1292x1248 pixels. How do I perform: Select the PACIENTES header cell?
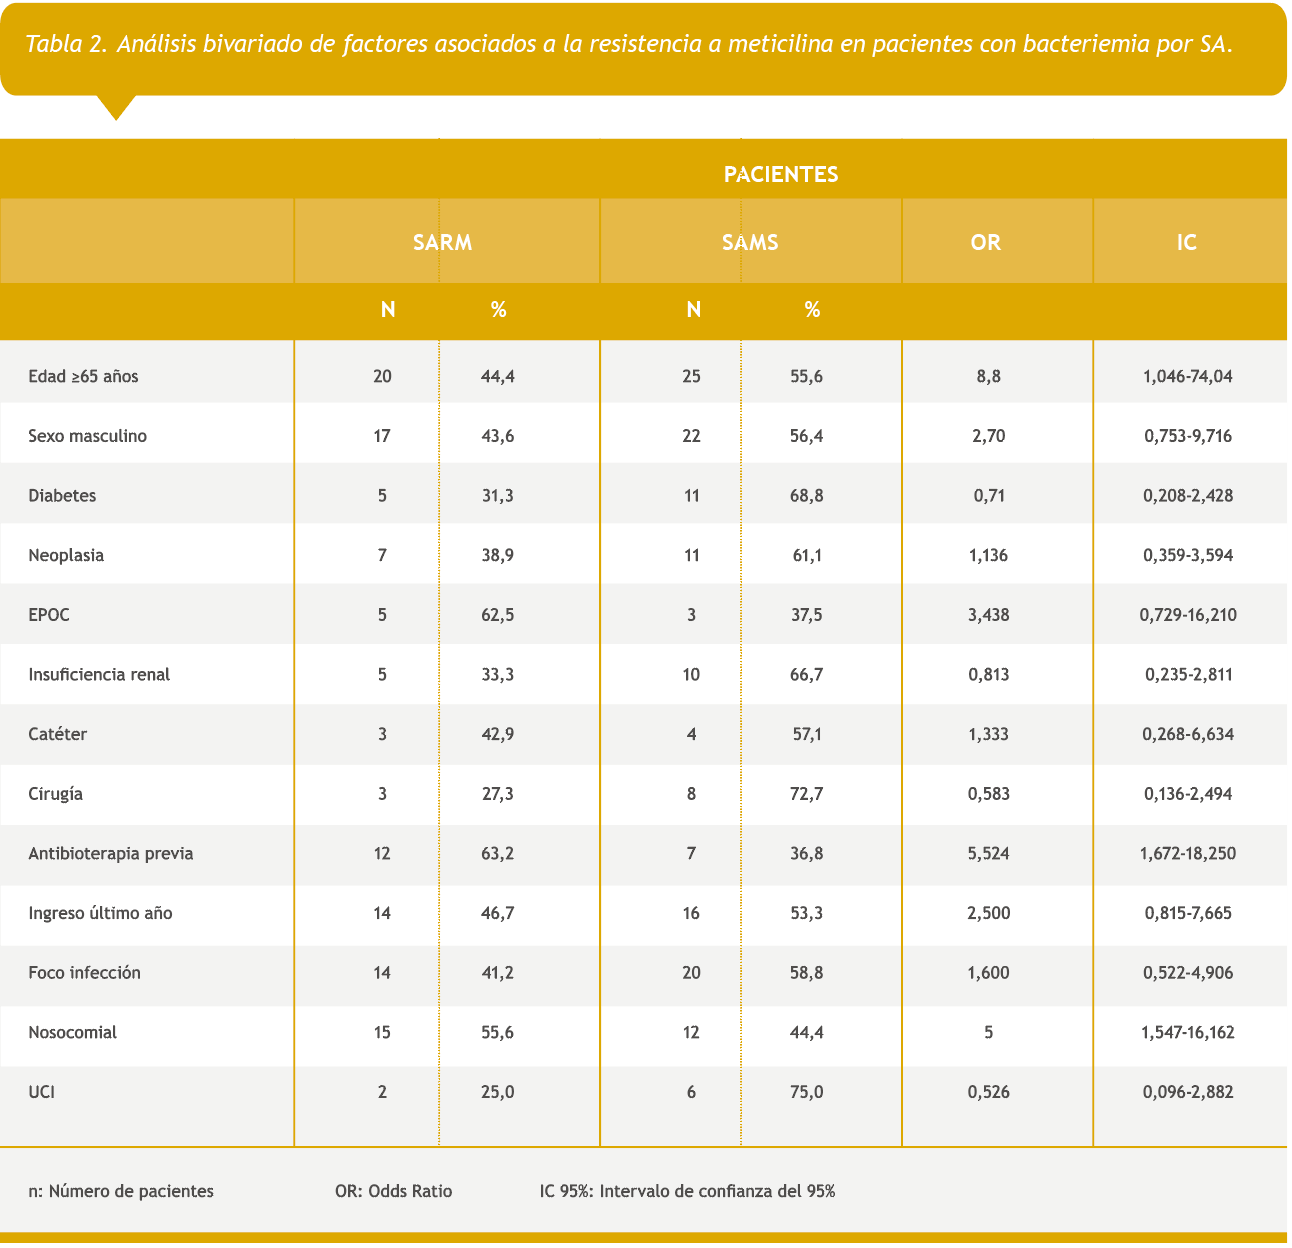(780, 175)
